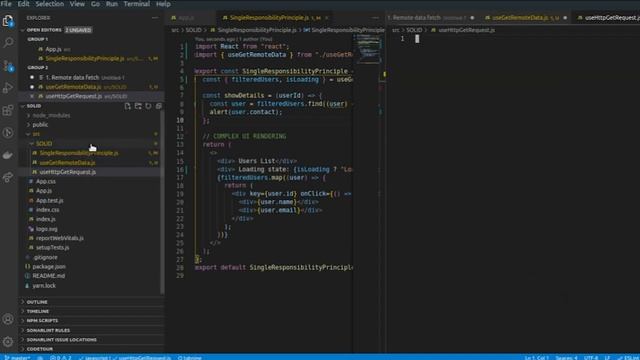
Task: Expand the NPM Scripts section
Action: (42, 321)
